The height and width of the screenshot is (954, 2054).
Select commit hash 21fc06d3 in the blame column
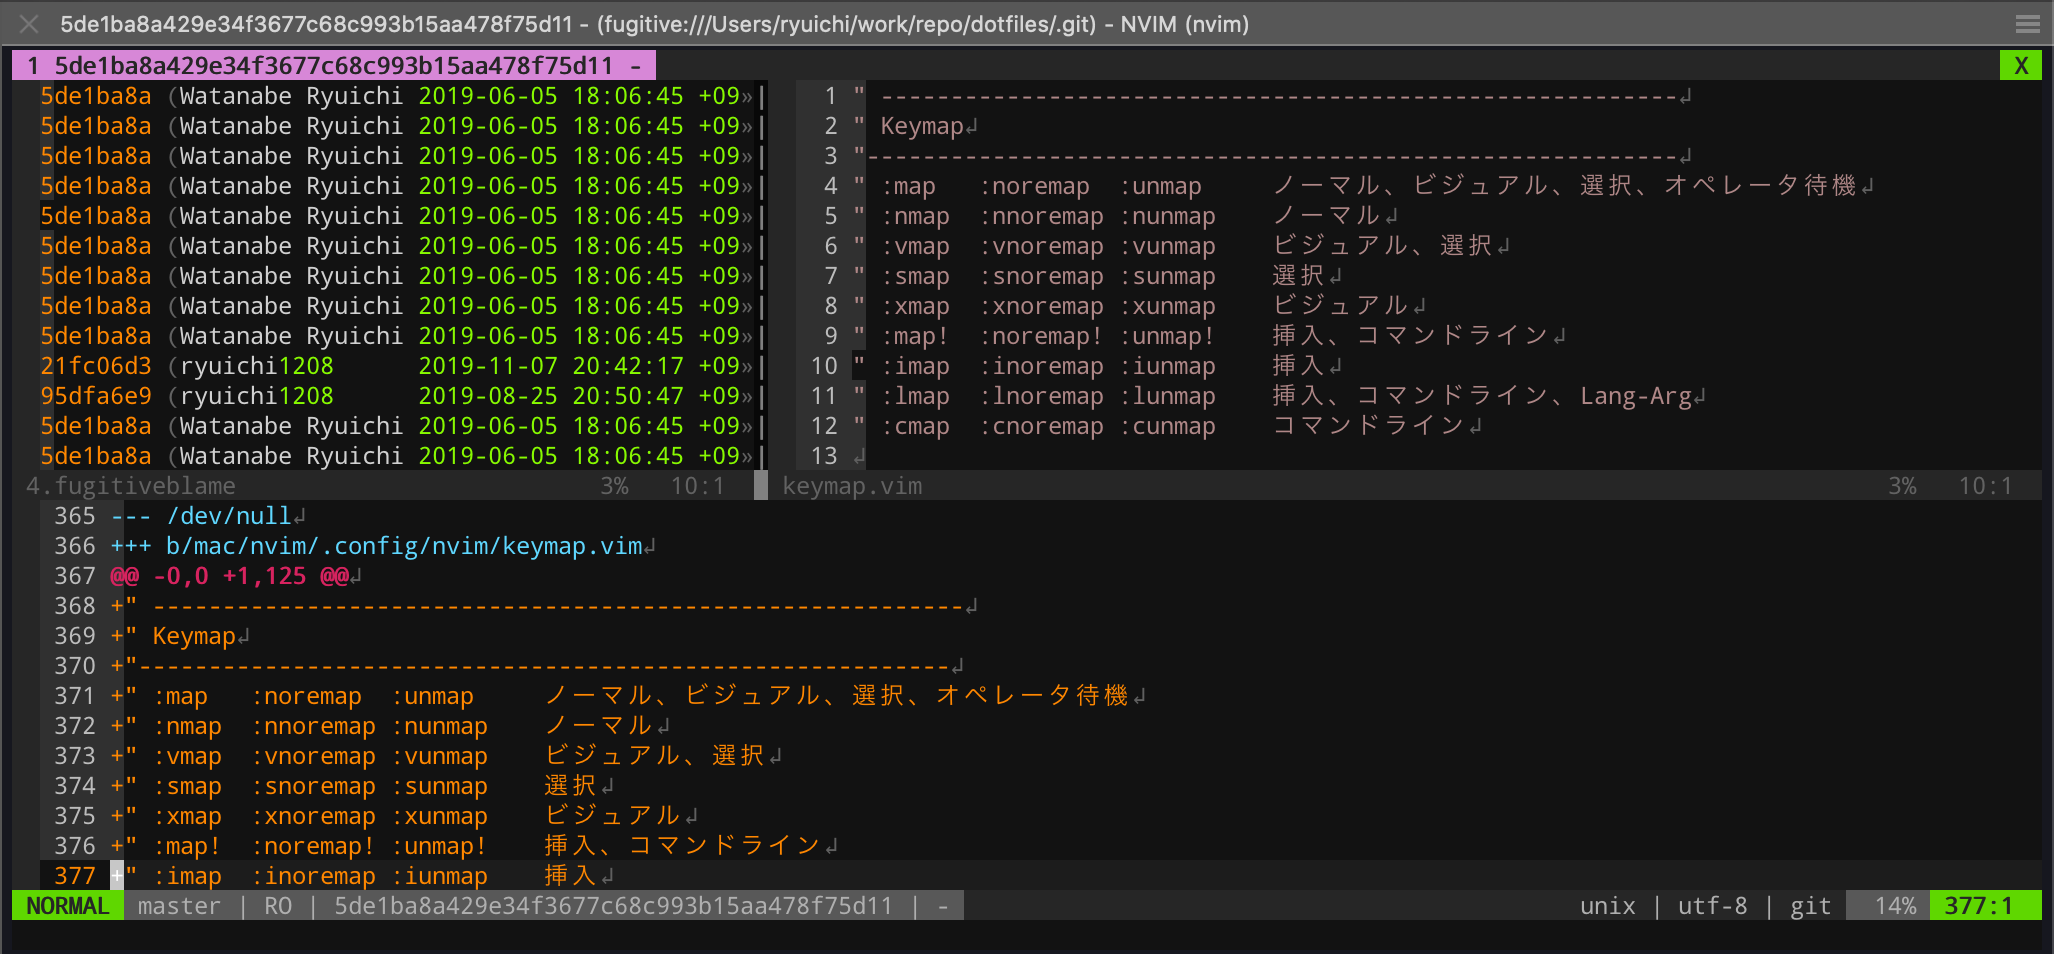(95, 365)
